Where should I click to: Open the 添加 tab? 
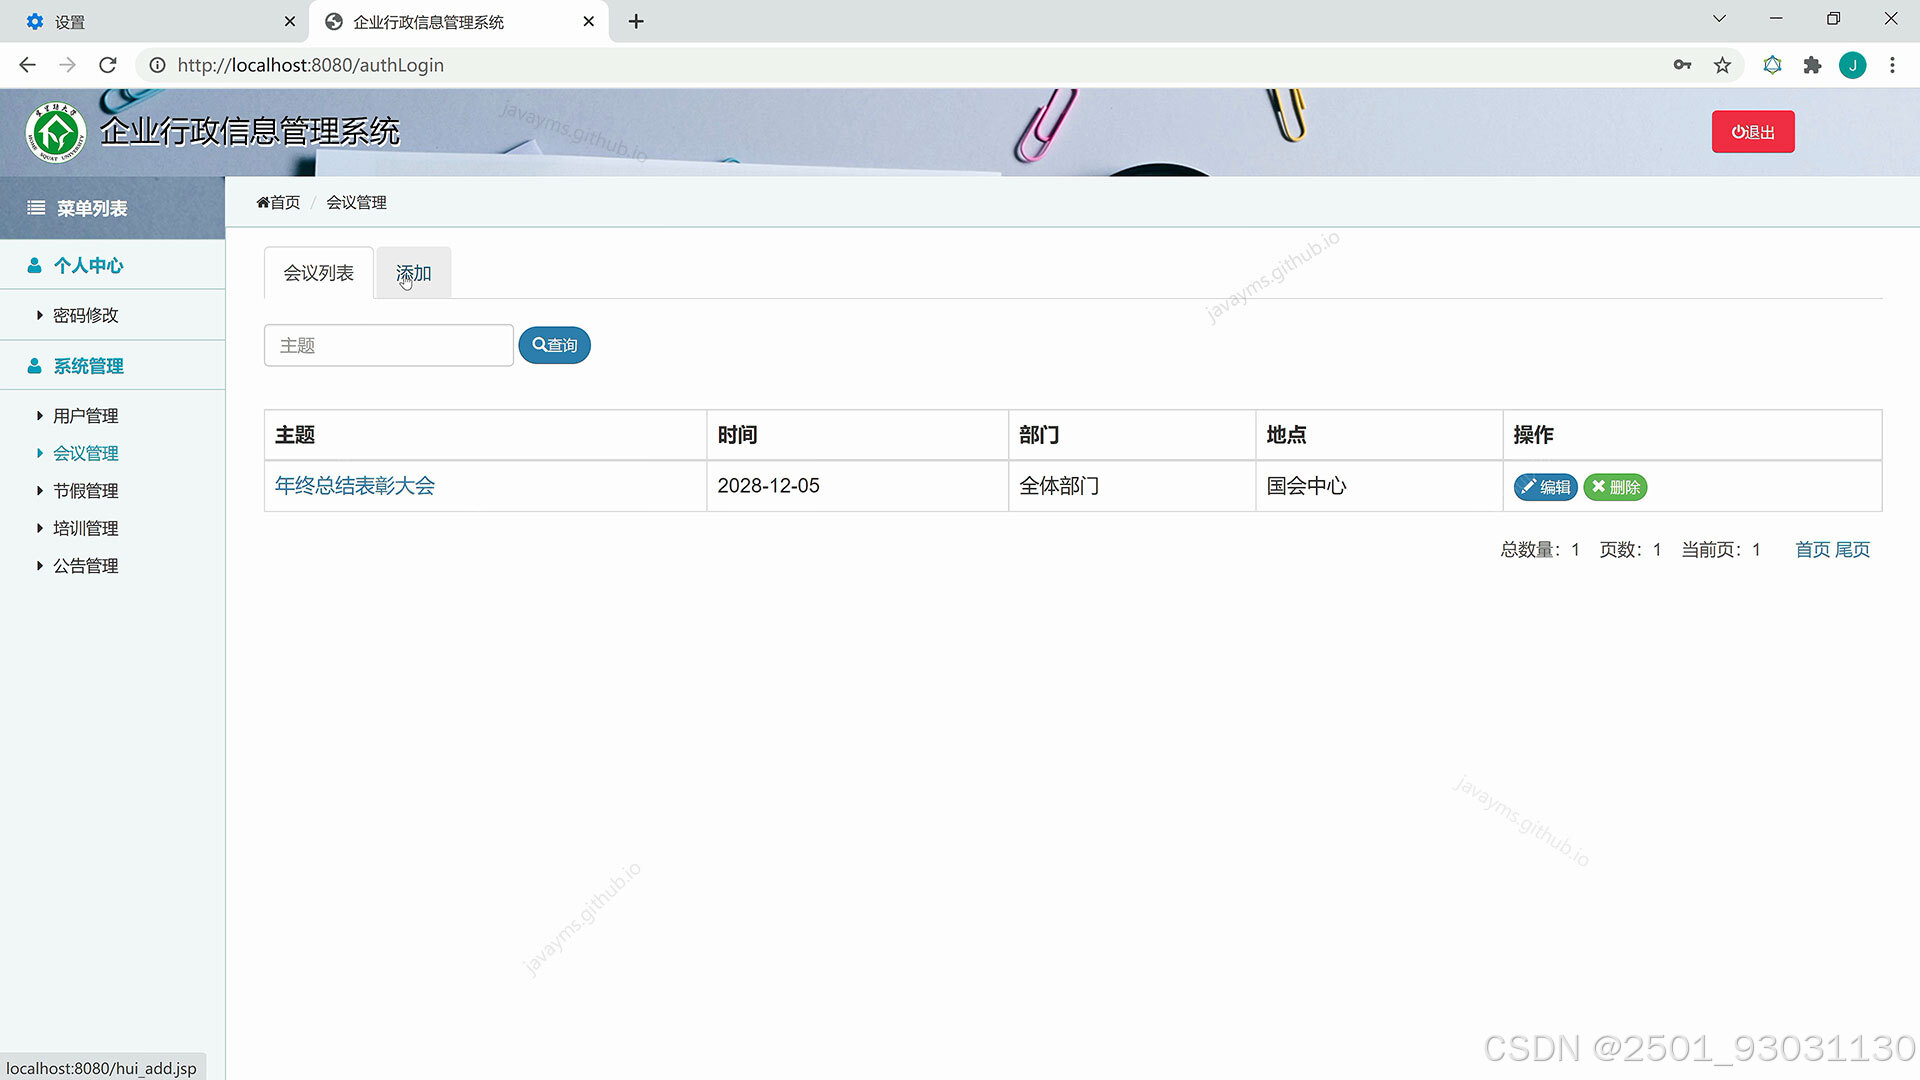click(x=413, y=273)
